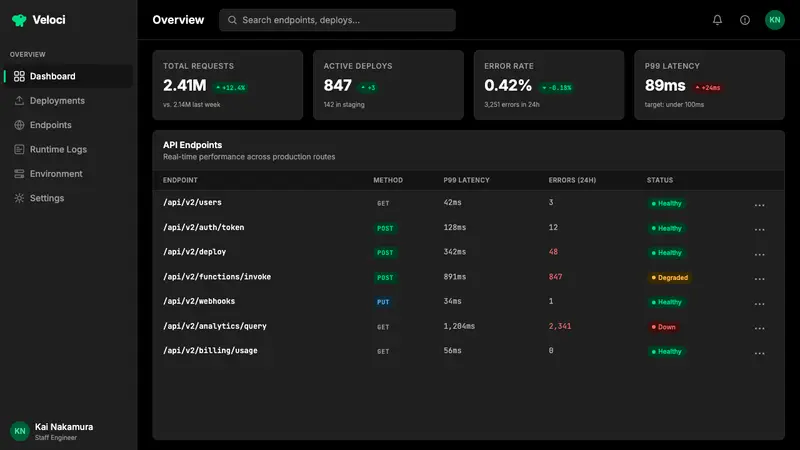Click the Dashboard grid icon

click(x=19, y=77)
